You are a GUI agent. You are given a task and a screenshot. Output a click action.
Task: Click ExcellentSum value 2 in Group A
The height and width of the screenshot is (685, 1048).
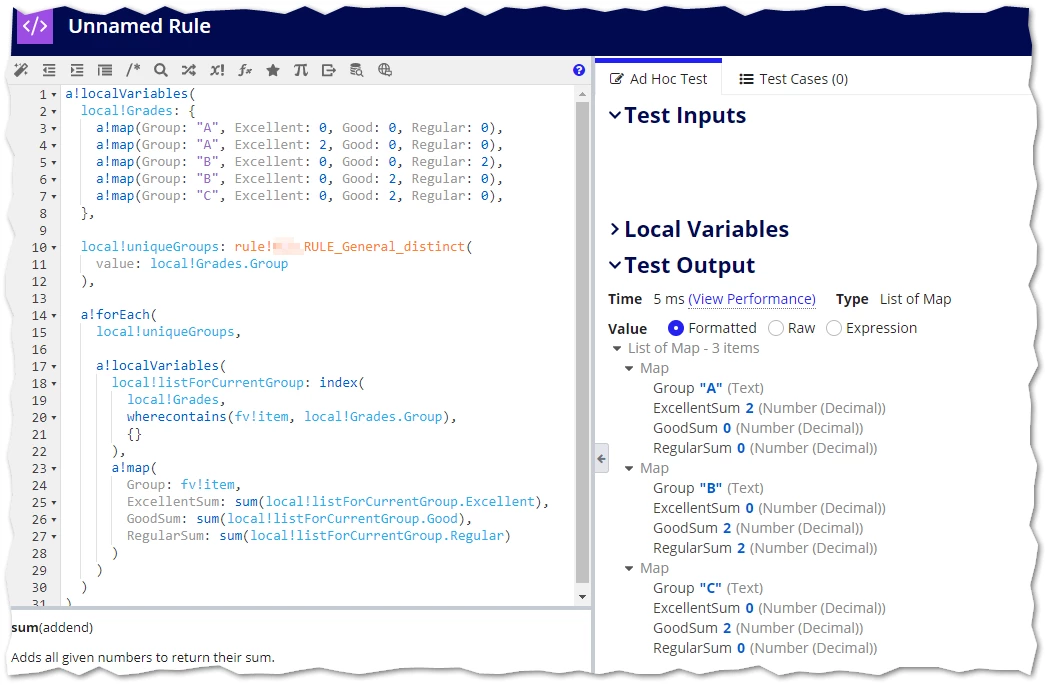pos(749,408)
